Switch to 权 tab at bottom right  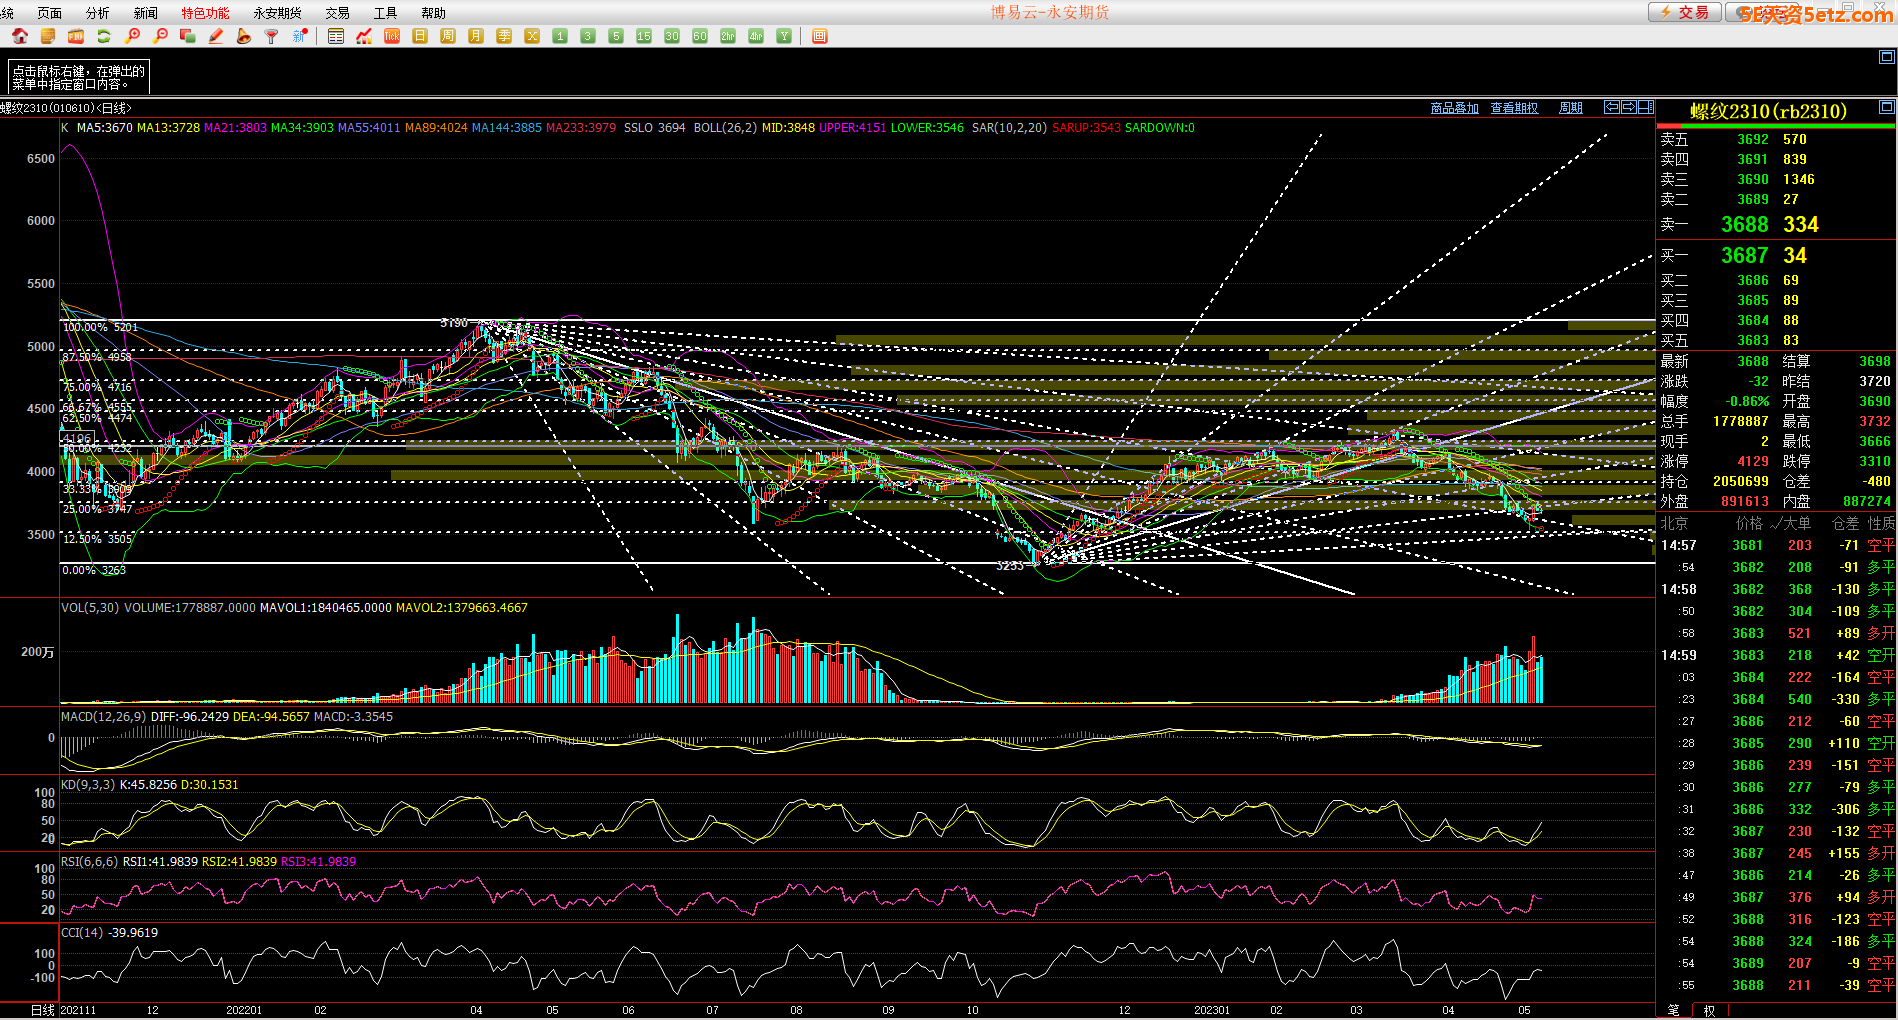pos(1709,1011)
